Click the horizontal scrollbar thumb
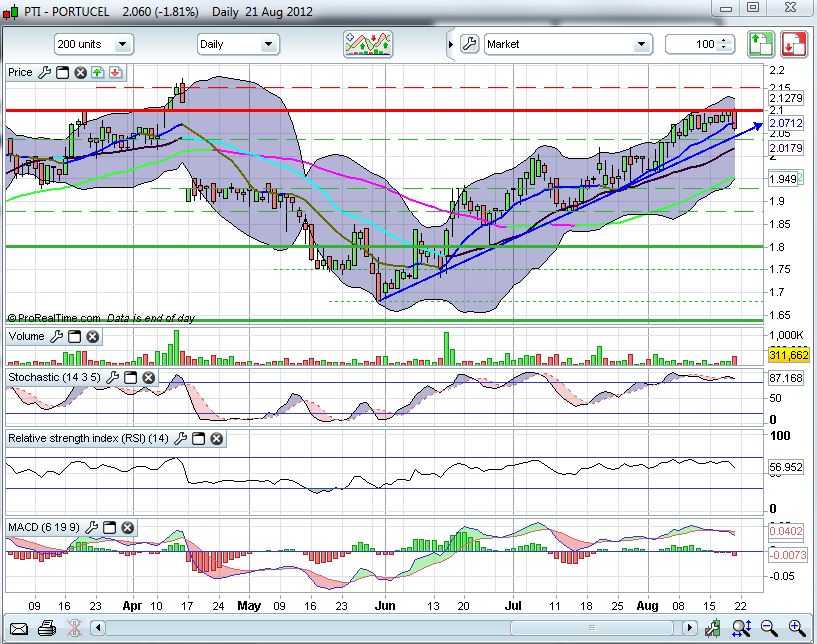Viewport: 817px width, 644px height. 591,628
